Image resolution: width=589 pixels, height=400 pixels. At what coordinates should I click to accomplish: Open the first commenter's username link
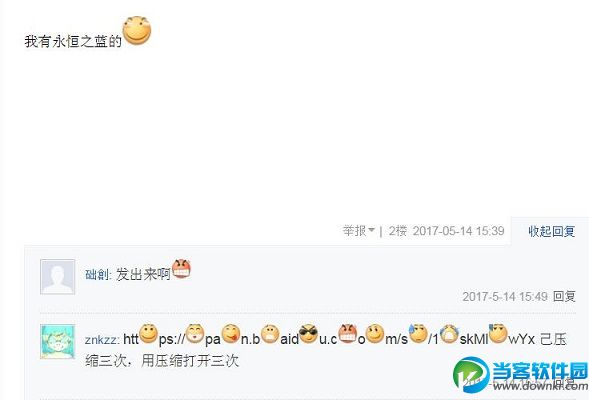point(97,275)
